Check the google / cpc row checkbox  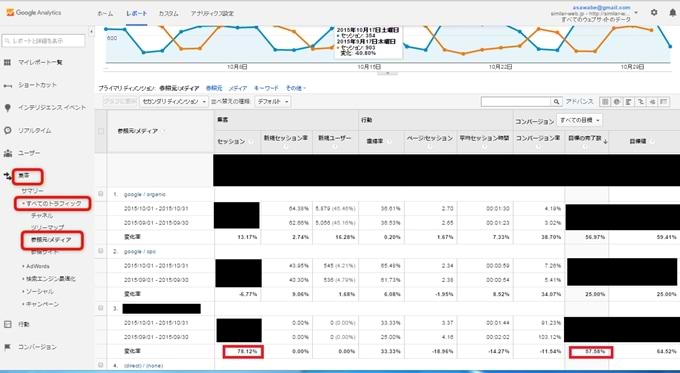[101, 251]
